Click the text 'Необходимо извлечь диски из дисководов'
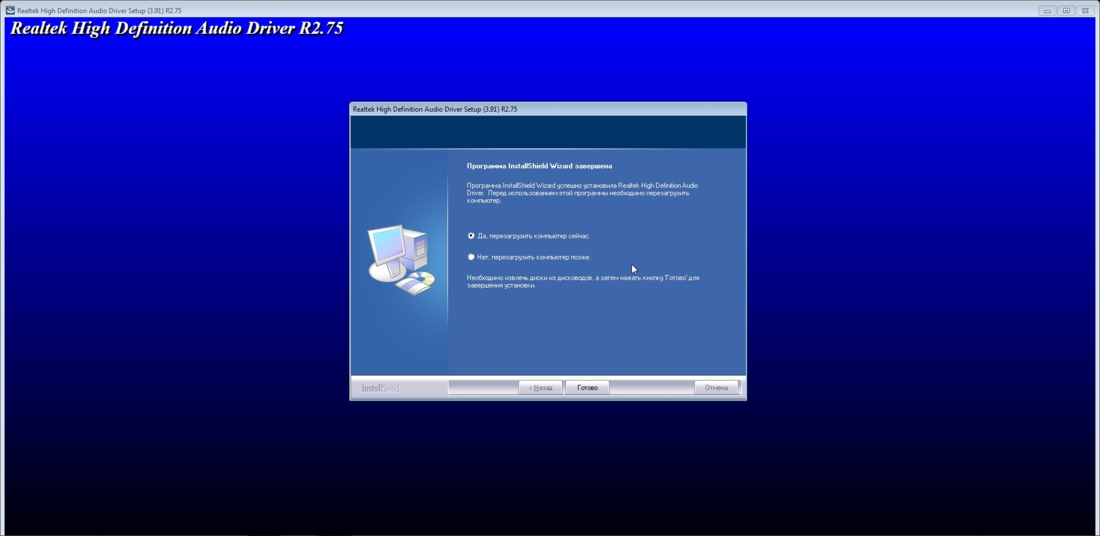Image resolution: width=1100 pixels, height=536 pixels. pos(530,278)
